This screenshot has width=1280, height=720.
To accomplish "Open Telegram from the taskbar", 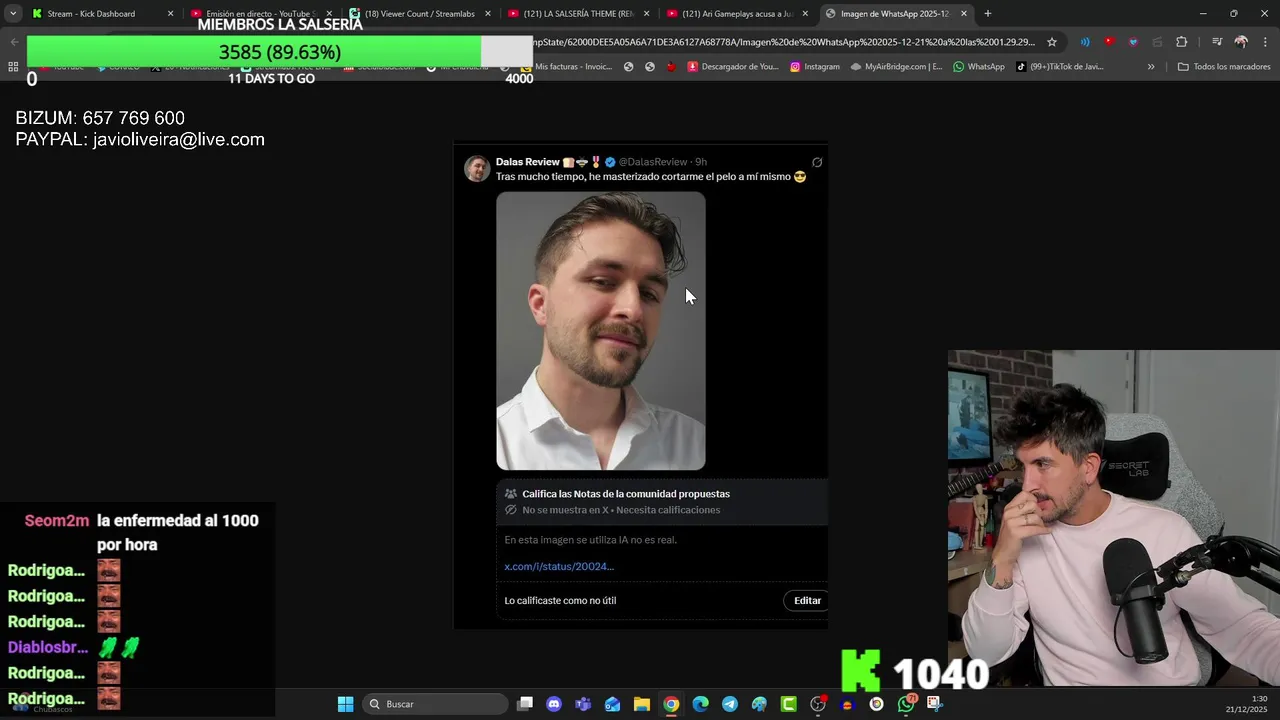I will 730,704.
